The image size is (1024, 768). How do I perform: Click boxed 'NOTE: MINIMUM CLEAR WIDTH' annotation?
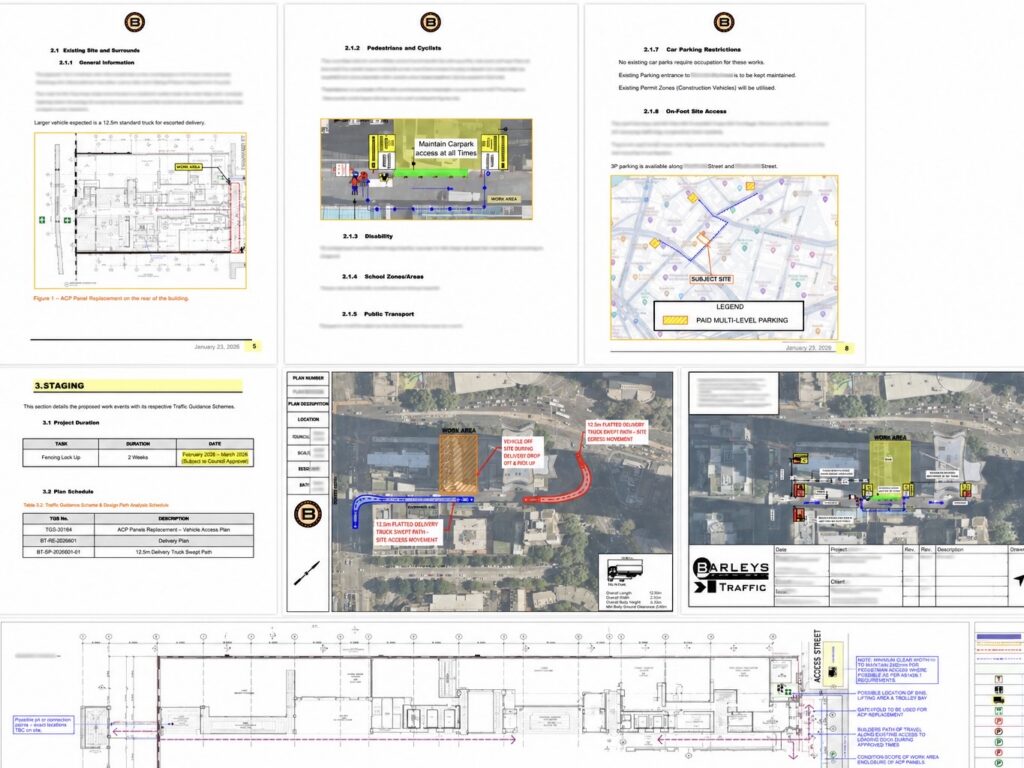point(897,671)
